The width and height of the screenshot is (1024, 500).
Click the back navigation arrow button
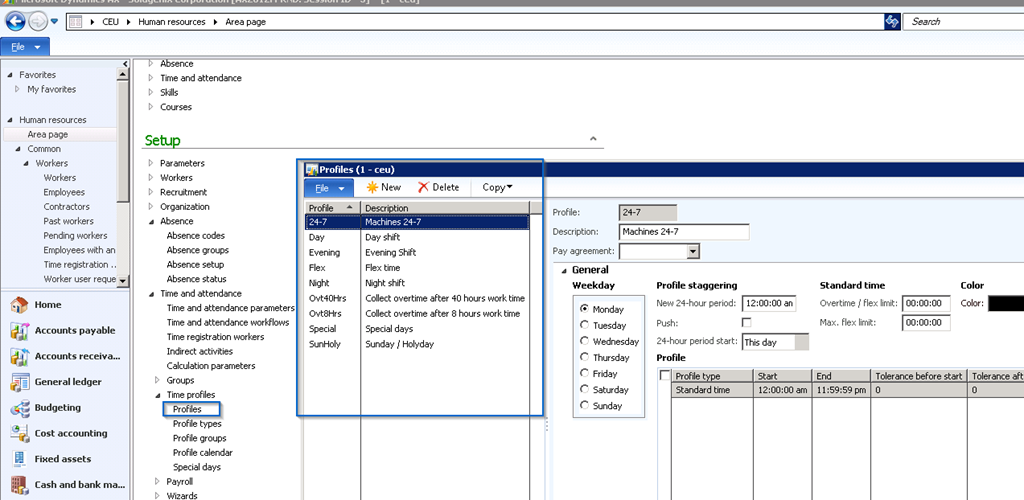pyautogui.click(x=14, y=21)
